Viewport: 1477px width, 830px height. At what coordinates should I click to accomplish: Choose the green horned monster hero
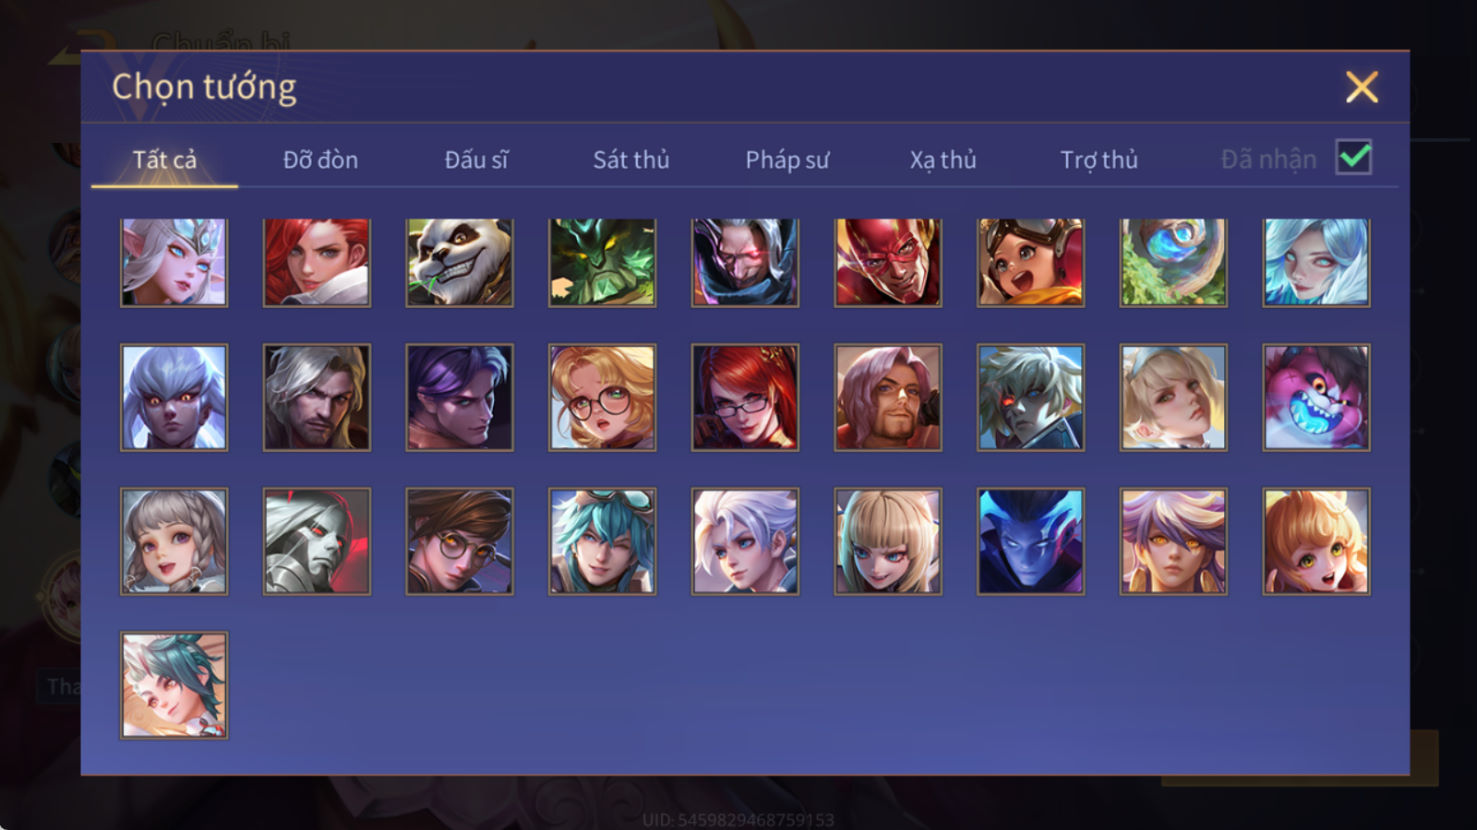pyautogui.click(x=602, y=262)
